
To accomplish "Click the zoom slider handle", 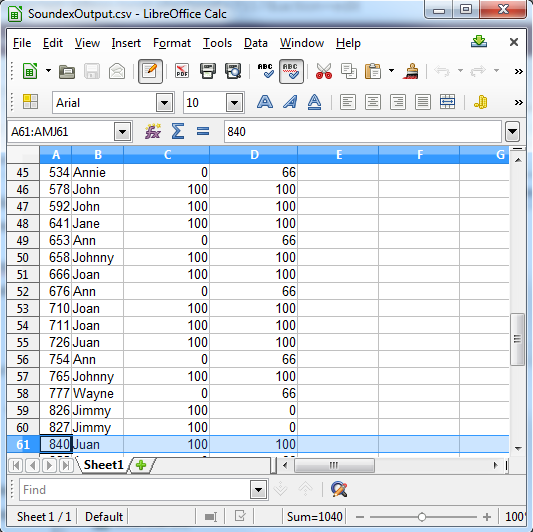I will point(422,517).
